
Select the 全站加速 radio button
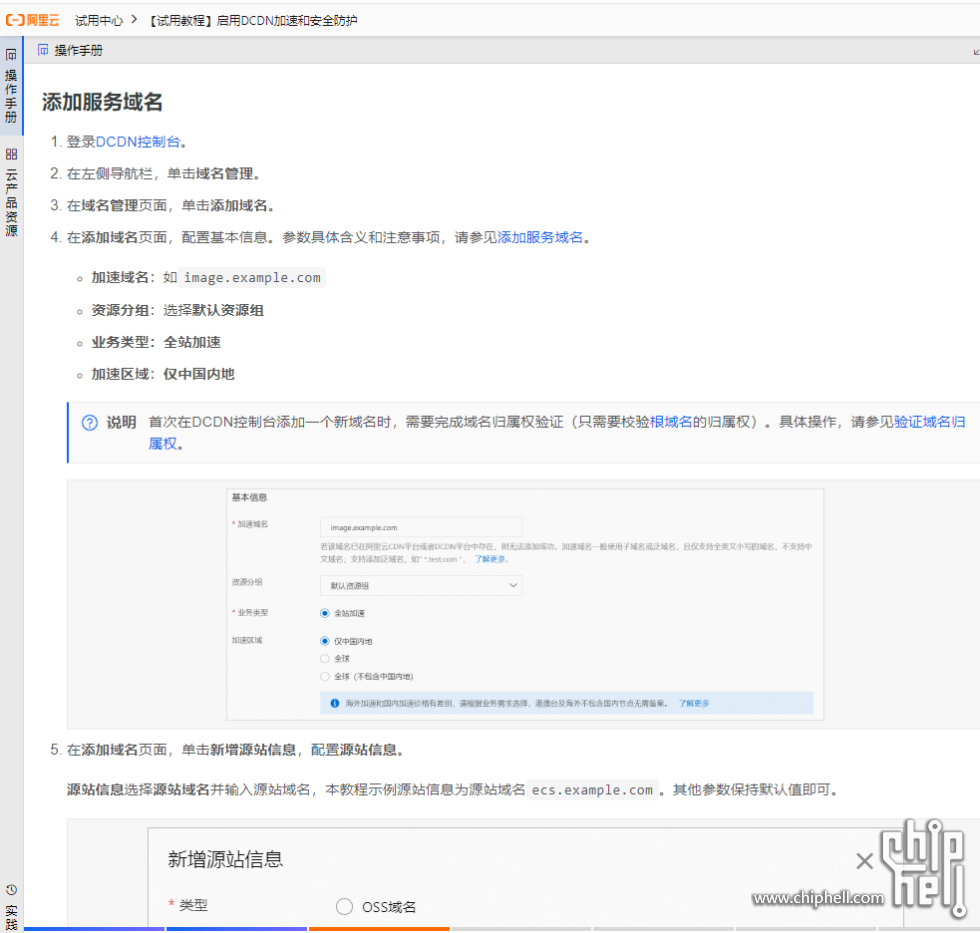click(325, 613)
